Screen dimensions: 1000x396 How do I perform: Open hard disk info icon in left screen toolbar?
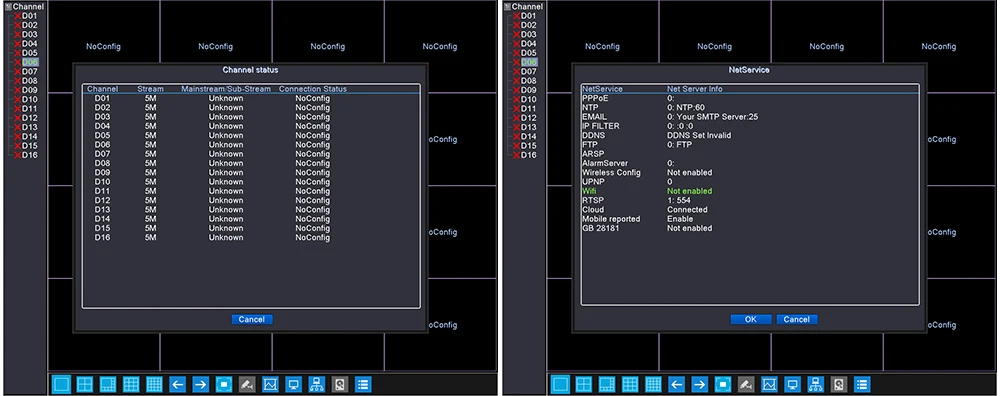coord(339,385)
